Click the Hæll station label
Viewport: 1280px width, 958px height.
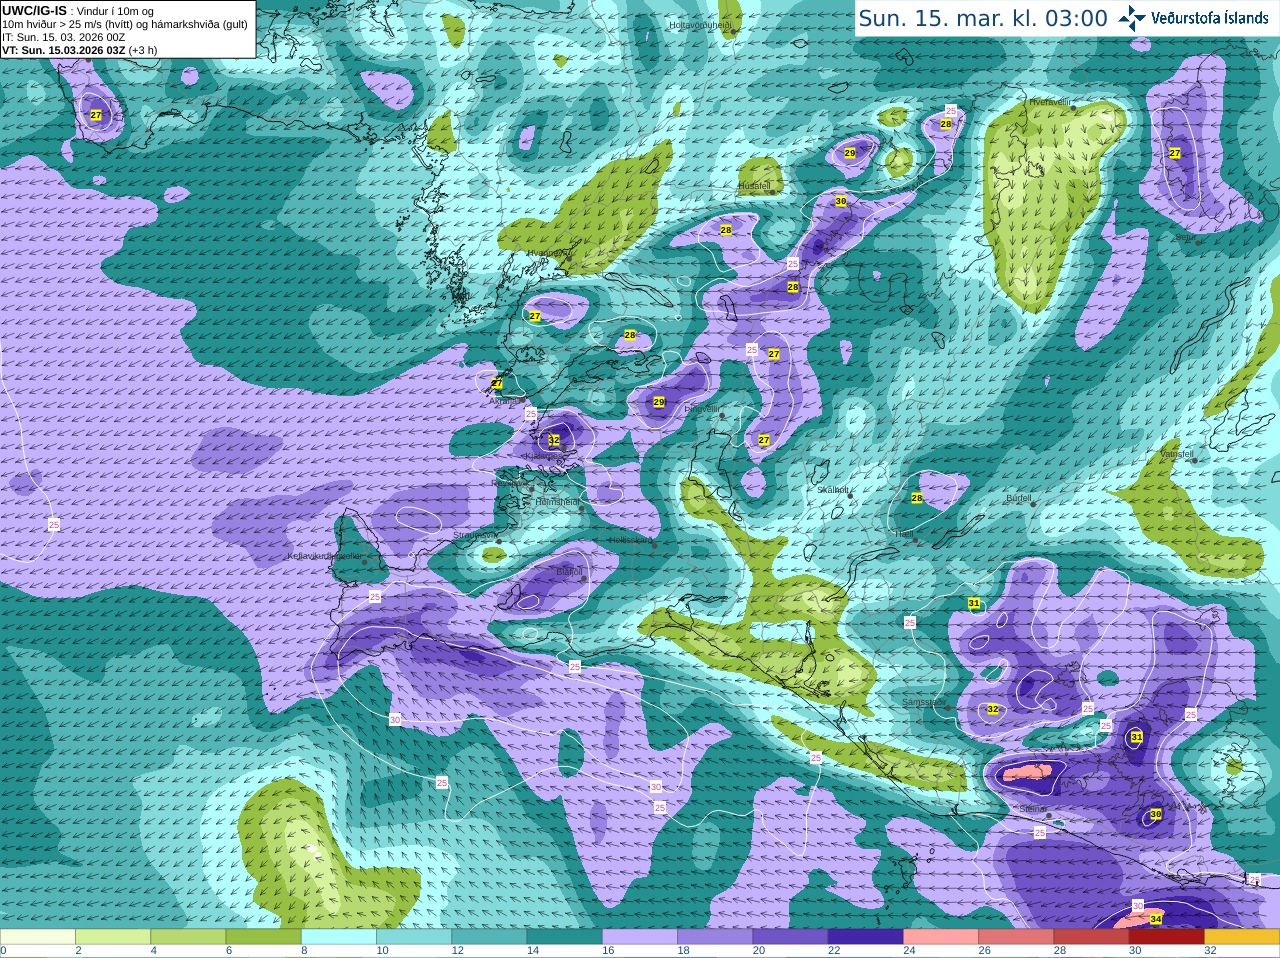[x=903, y=534]
